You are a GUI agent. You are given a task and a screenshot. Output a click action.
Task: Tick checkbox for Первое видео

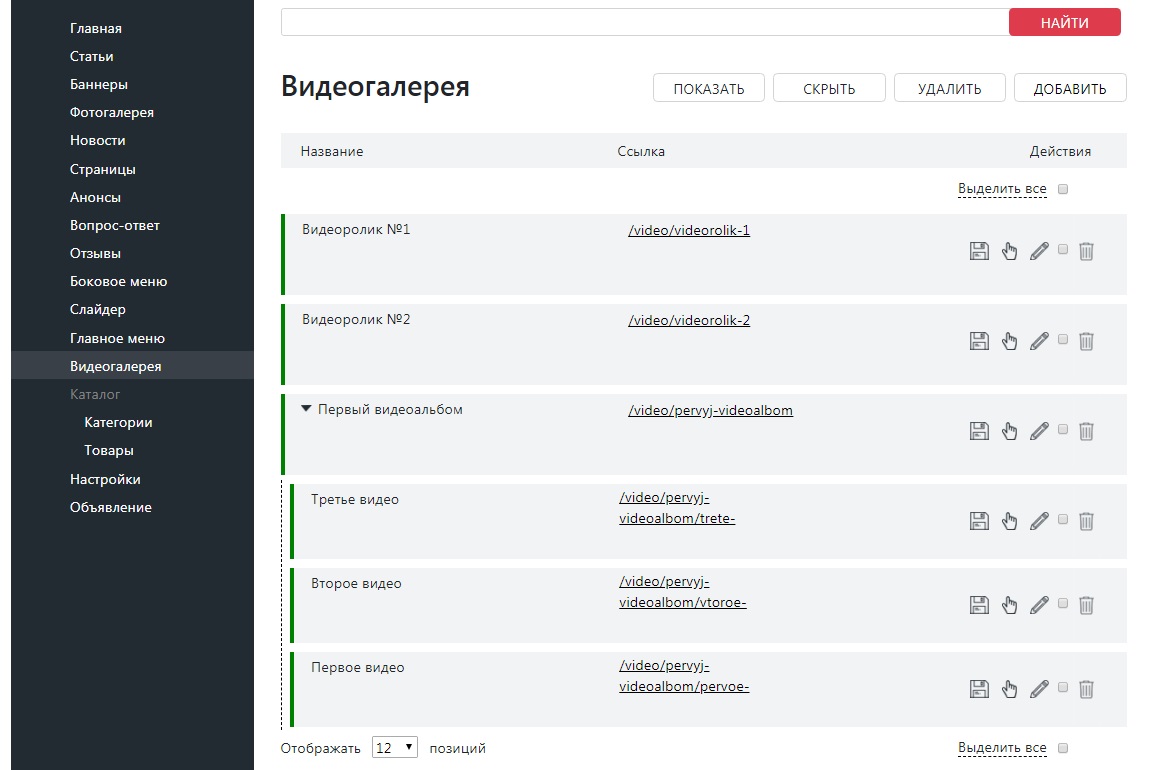[1063, 687]
